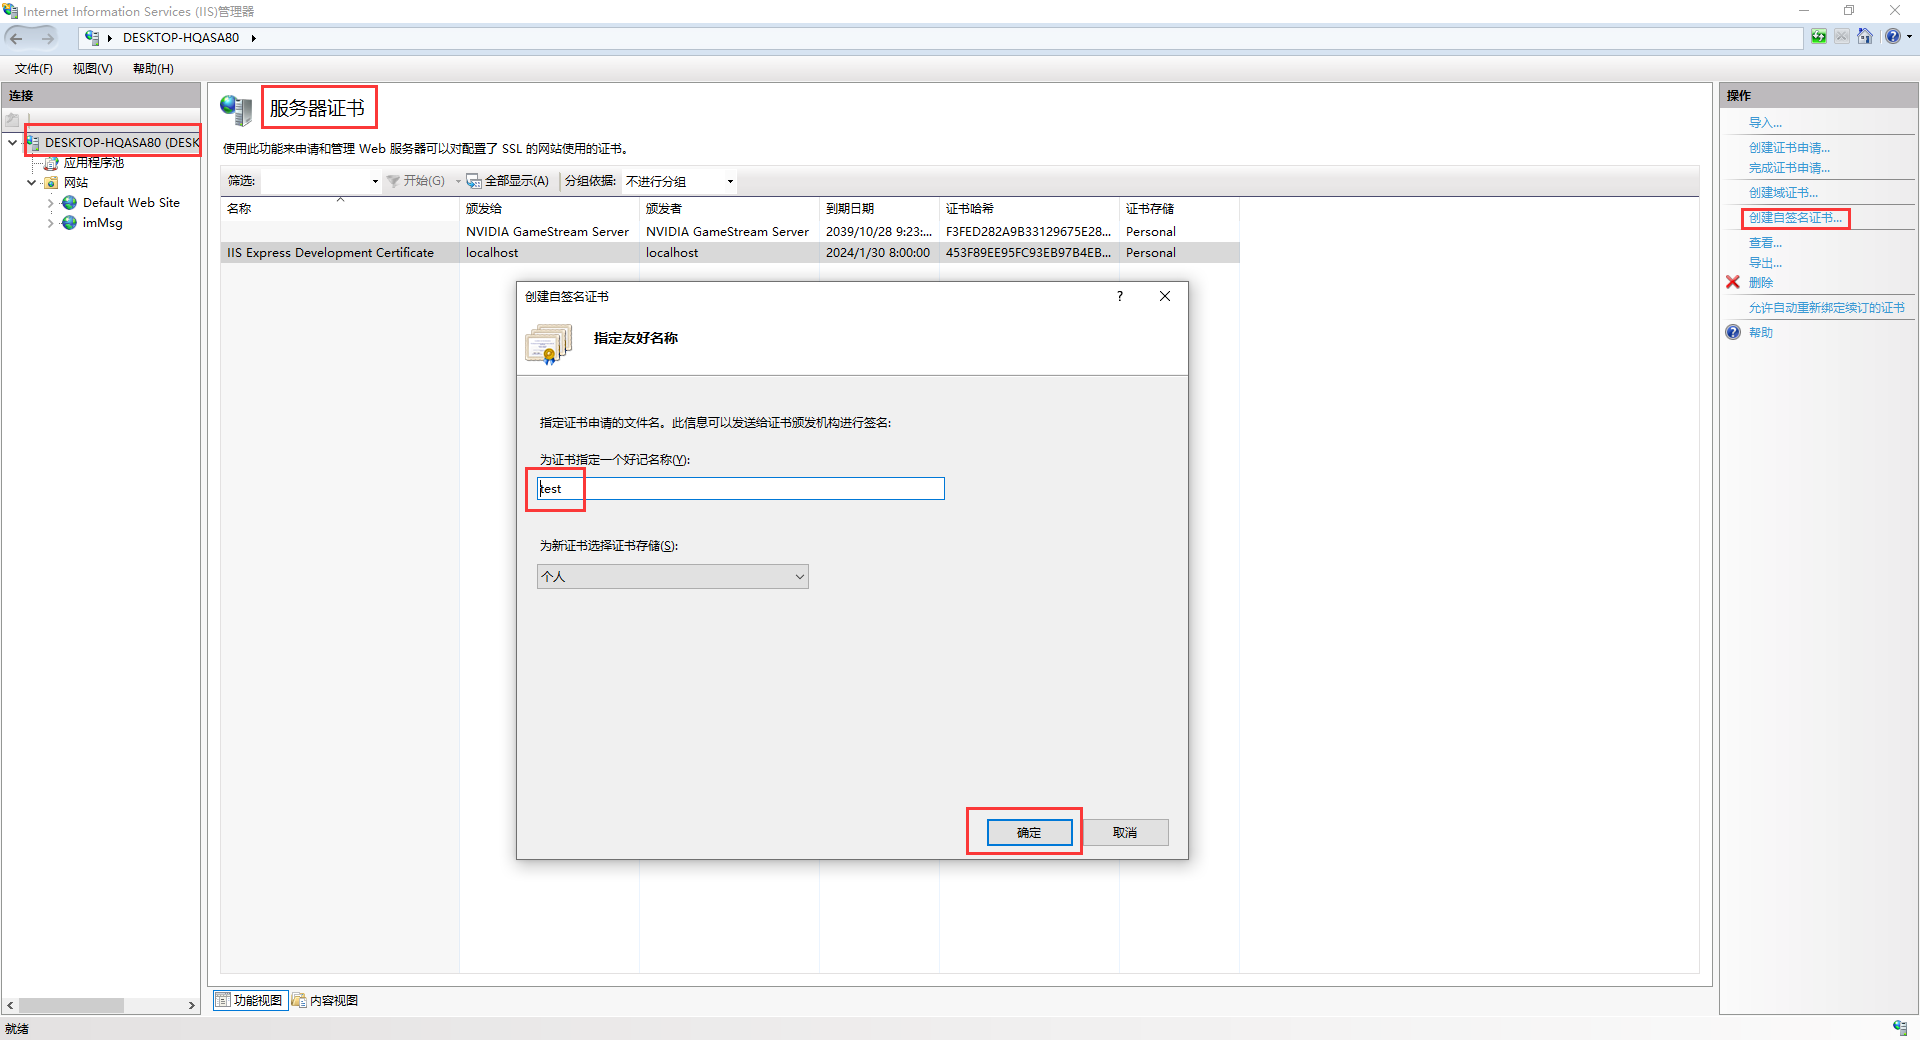Select the IIS Express Development Certificate row
1920x1040 pixels.
pos(330,253)
